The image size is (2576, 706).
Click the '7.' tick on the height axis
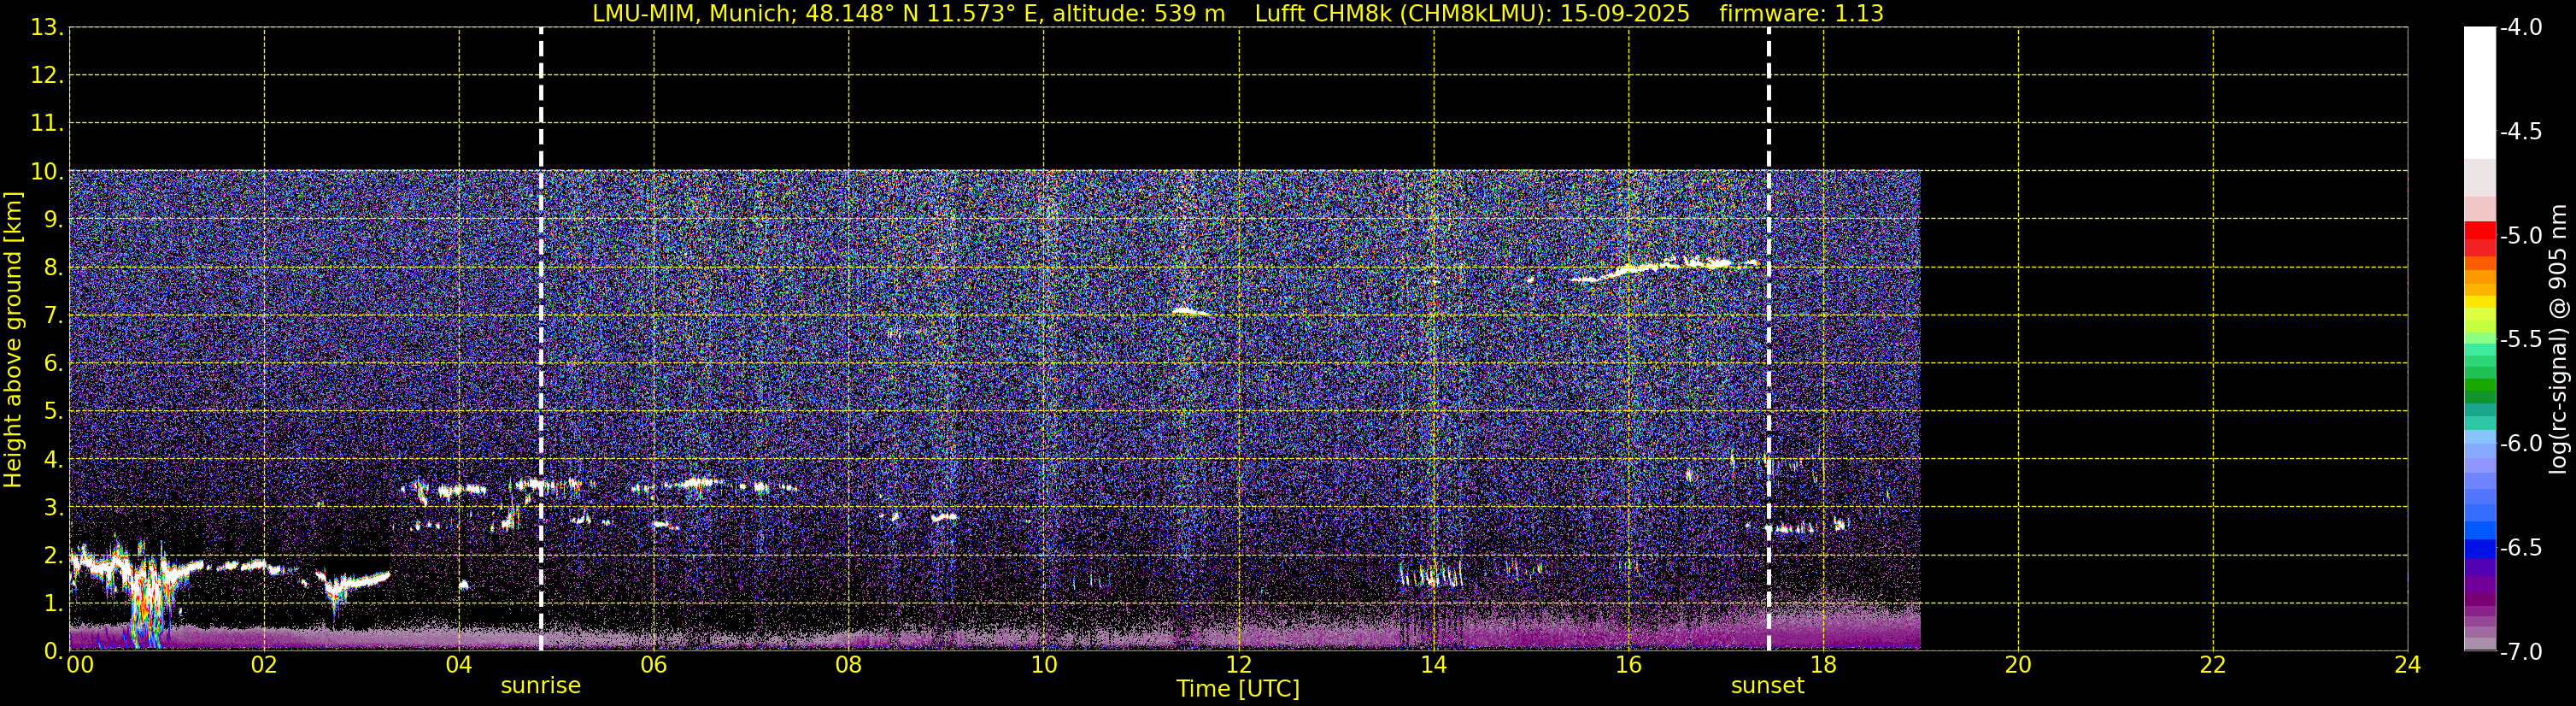pyautogui.click(x=53, y=315)
